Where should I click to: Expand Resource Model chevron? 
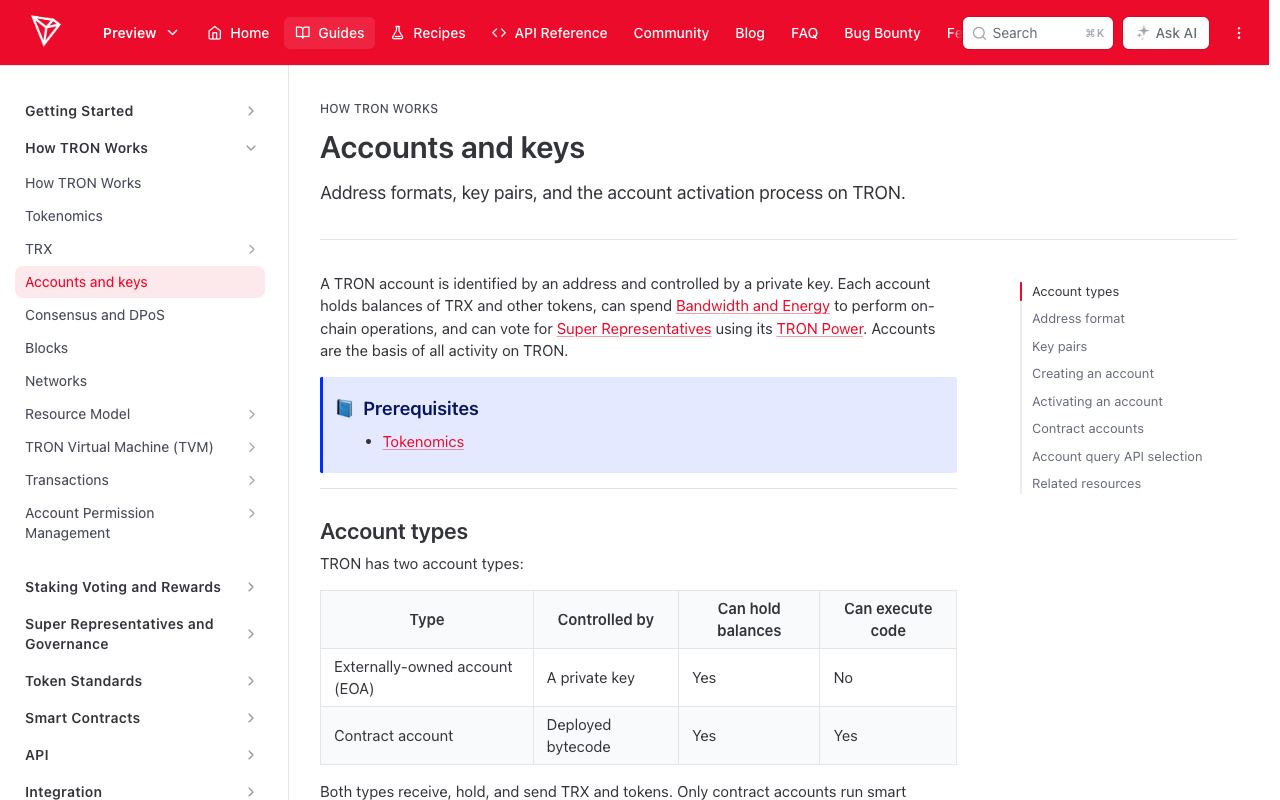point(251,414)
